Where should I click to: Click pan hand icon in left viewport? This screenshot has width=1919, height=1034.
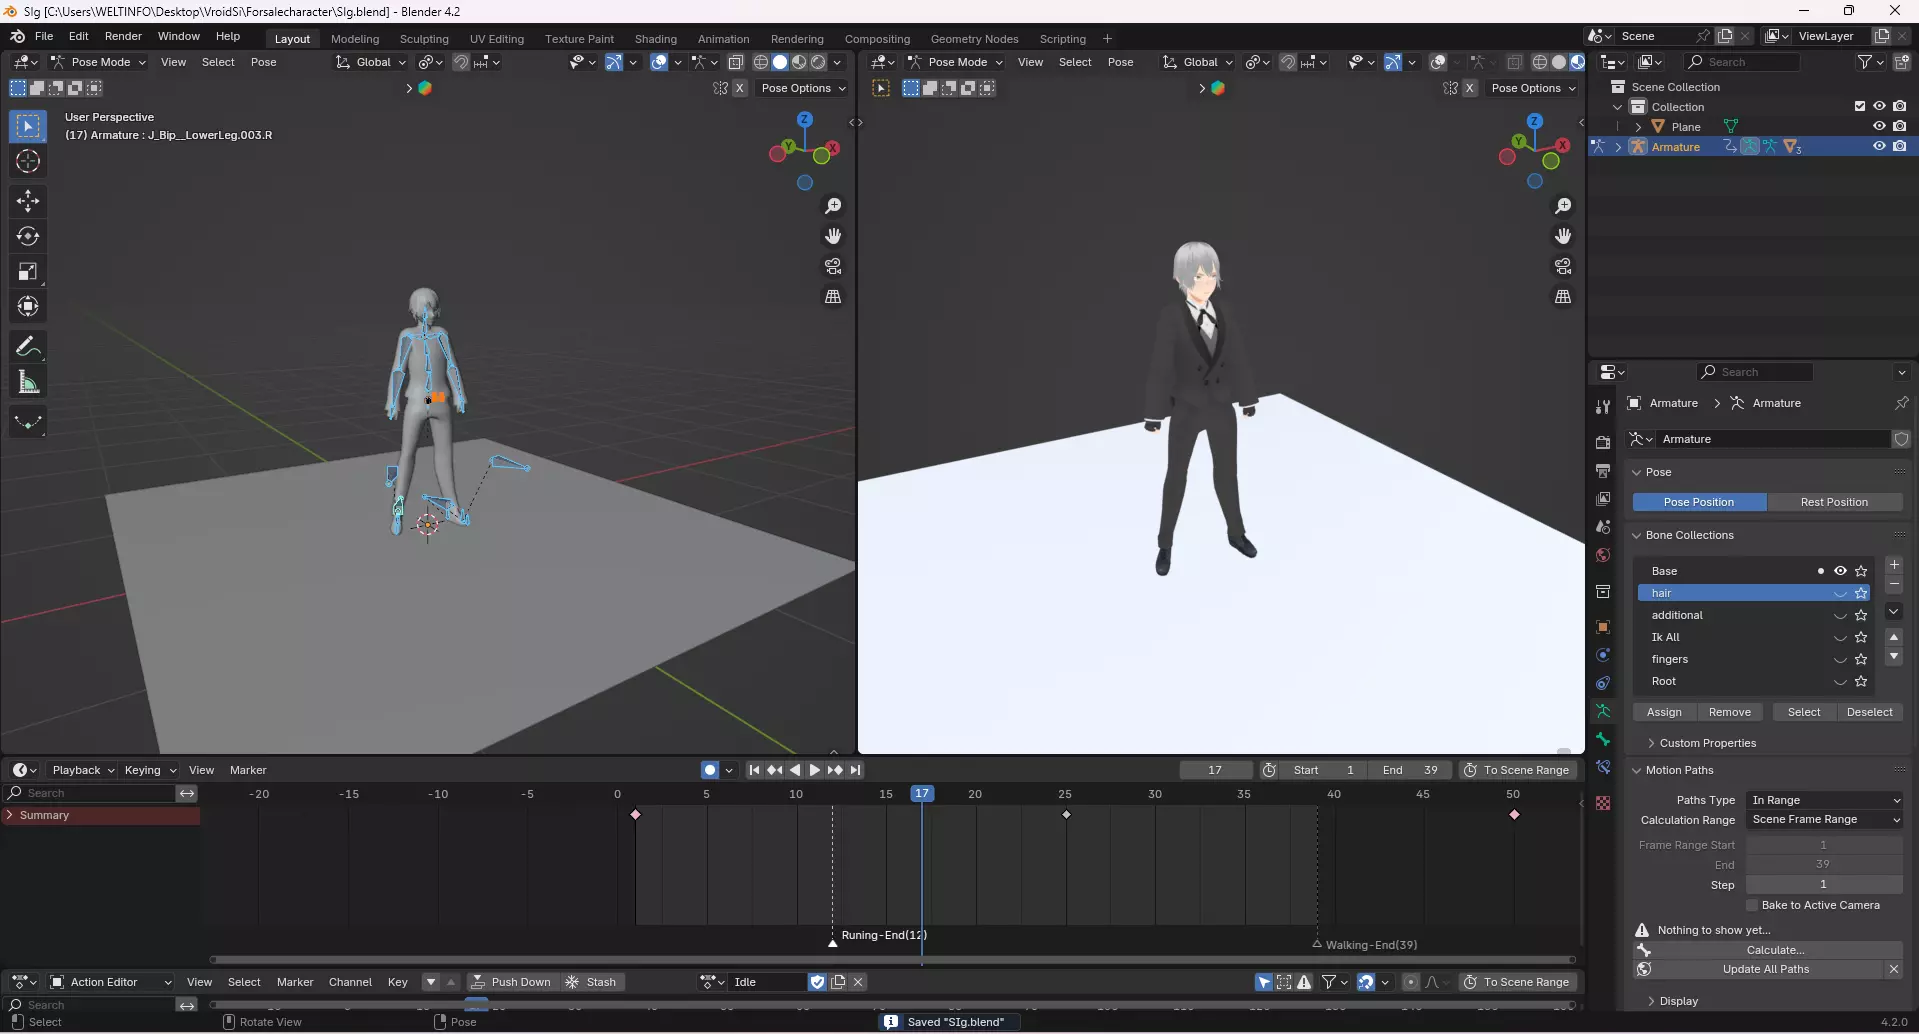point(833,236)
